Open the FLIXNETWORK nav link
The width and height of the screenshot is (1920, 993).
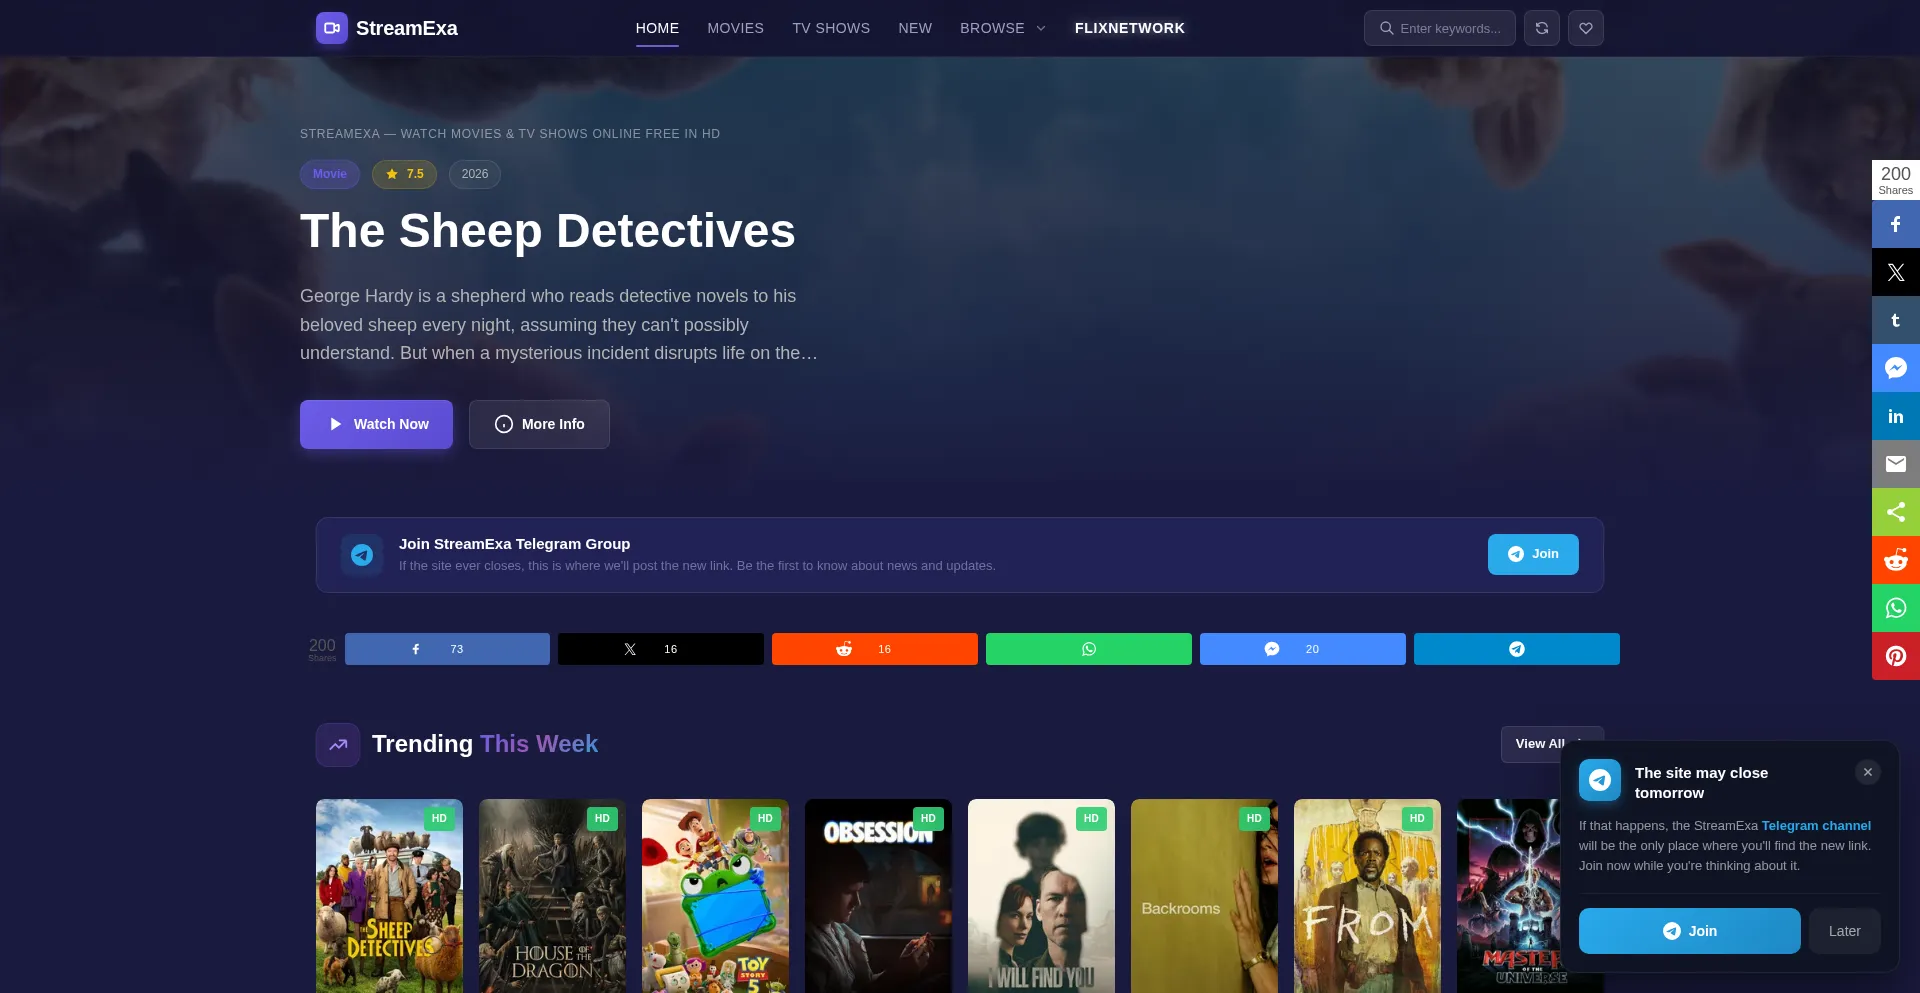click(1129, 28)
